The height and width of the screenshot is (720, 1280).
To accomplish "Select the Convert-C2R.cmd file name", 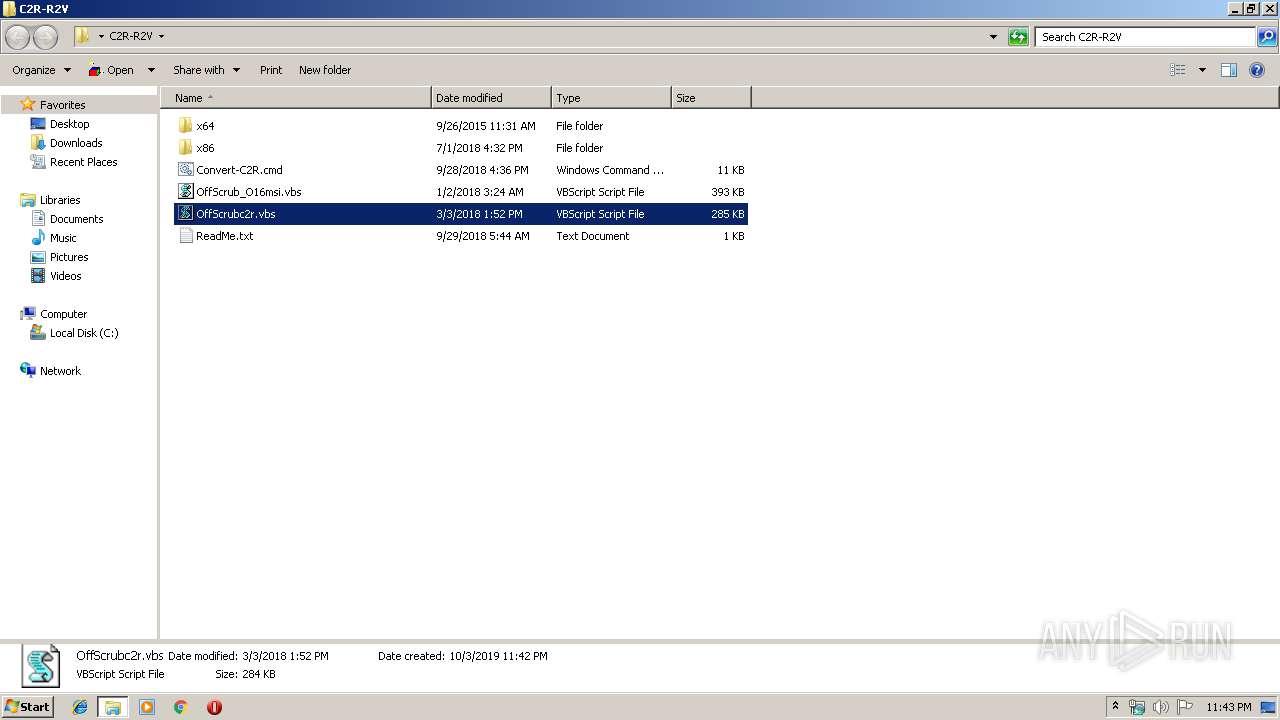I will [239, 170].
